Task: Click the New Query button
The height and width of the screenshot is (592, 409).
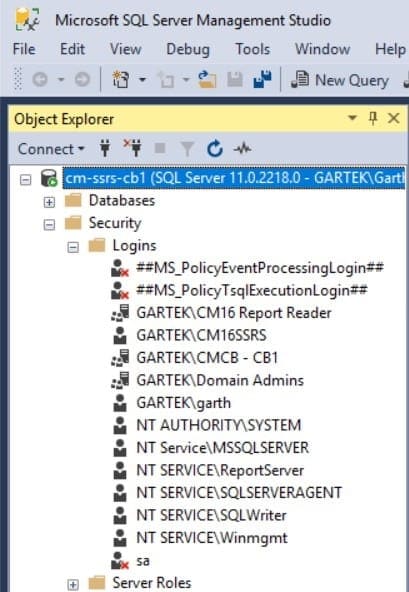Action: [340, 80]
